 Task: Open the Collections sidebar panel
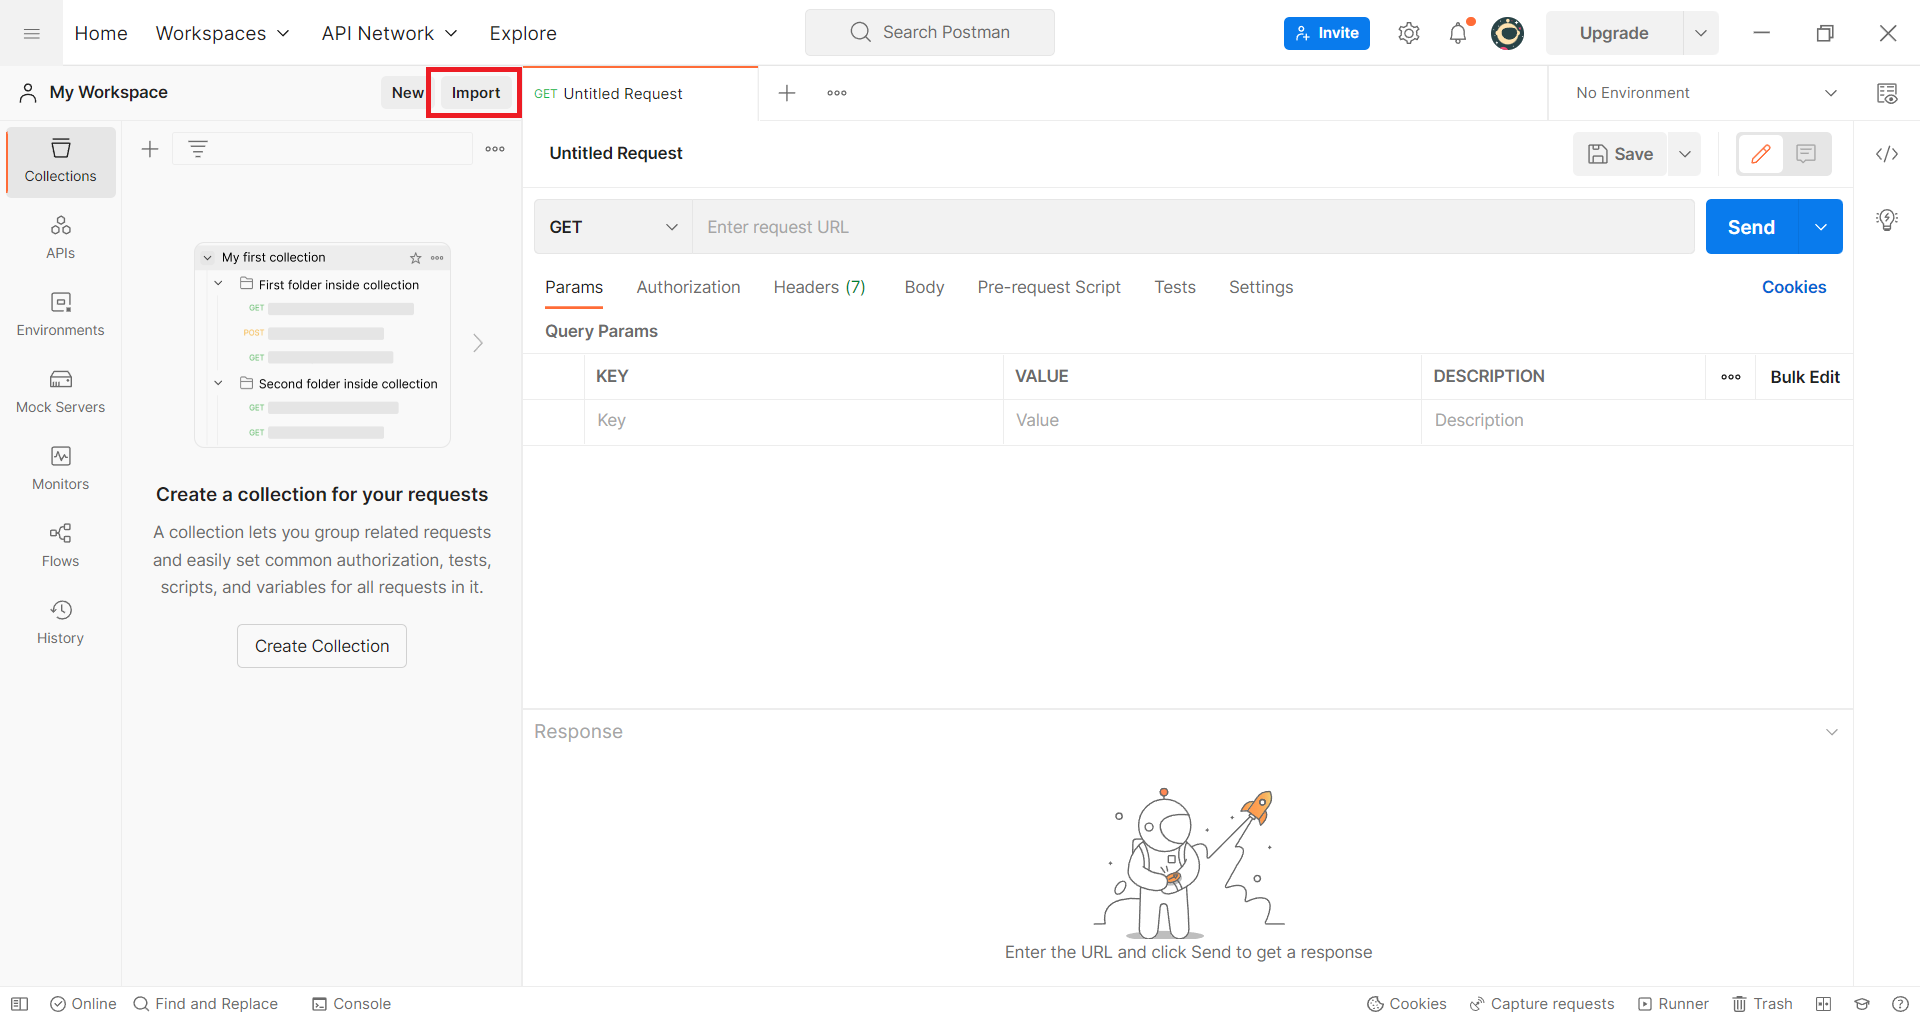click(x=61, y=161)
